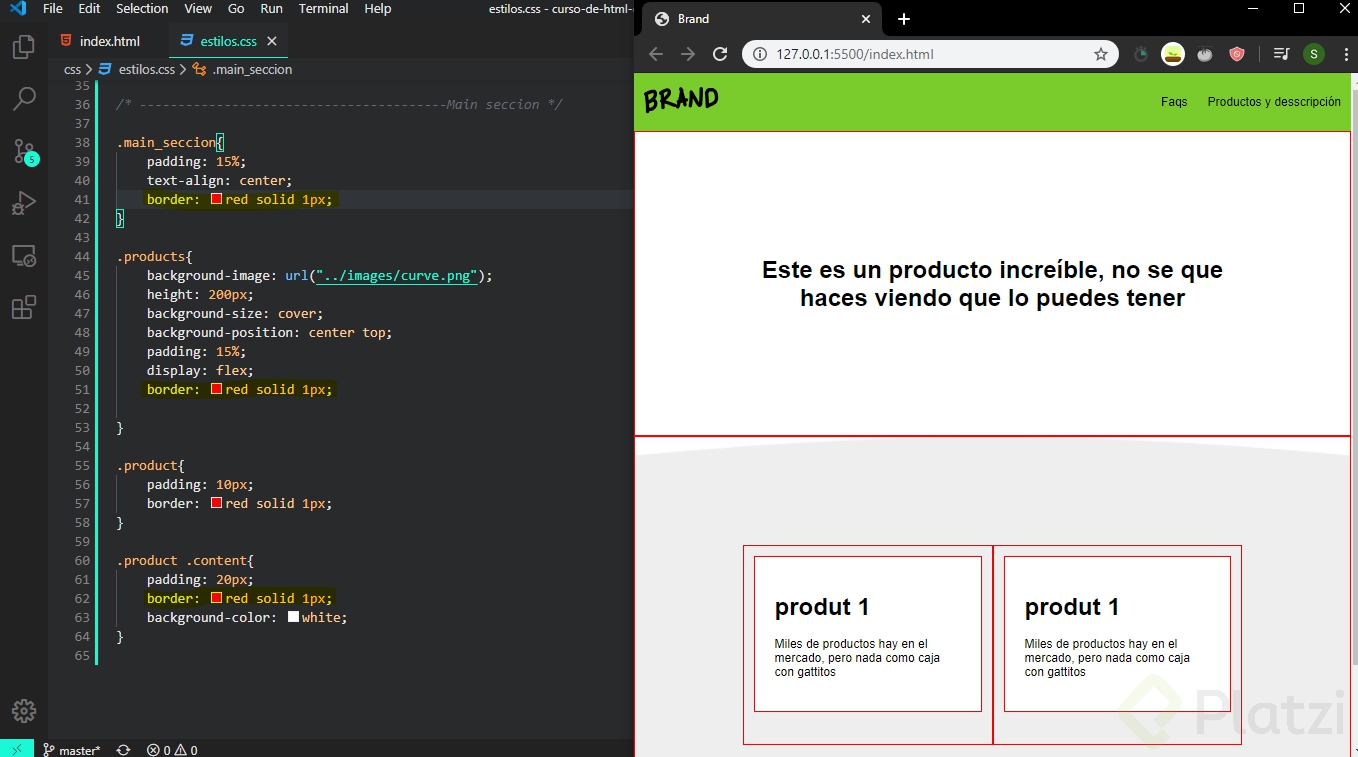Bookmark this page with the star icon

pos(1101,54)
